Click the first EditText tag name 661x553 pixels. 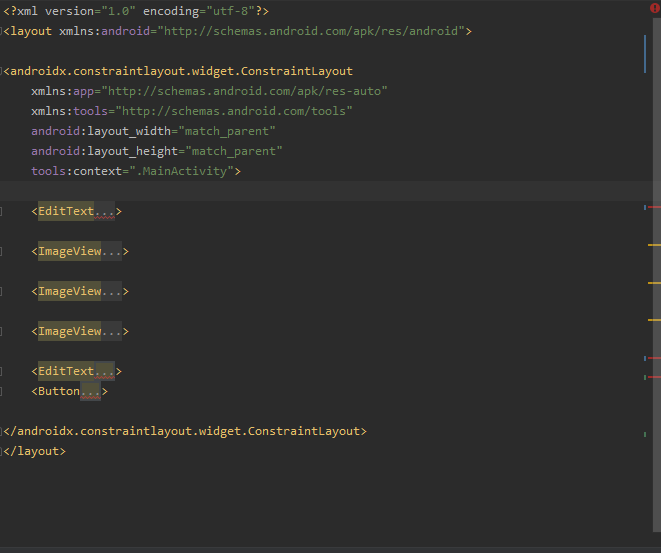coord(66,211)
